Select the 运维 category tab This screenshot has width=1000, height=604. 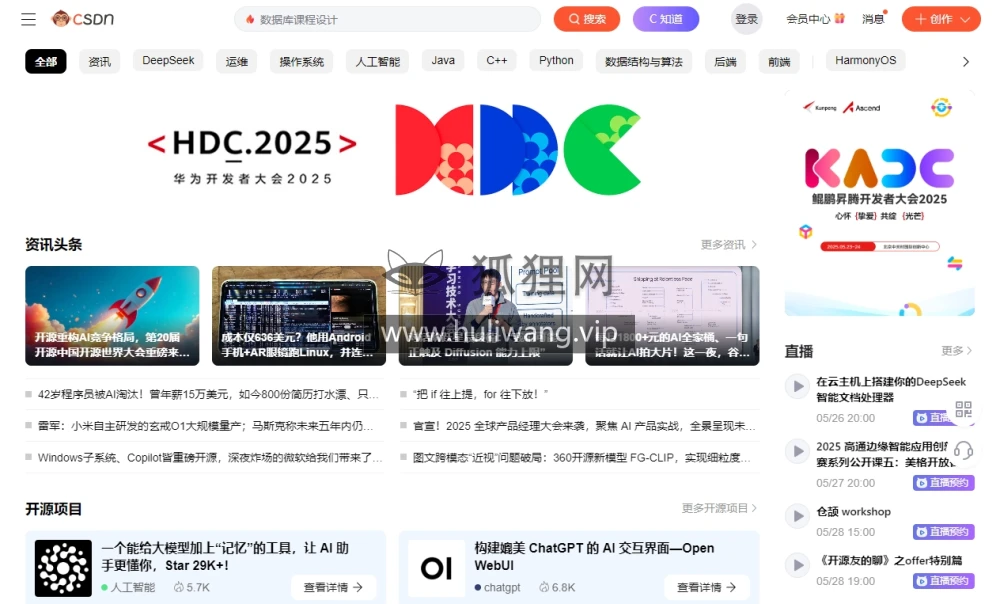tap(237, 61)
